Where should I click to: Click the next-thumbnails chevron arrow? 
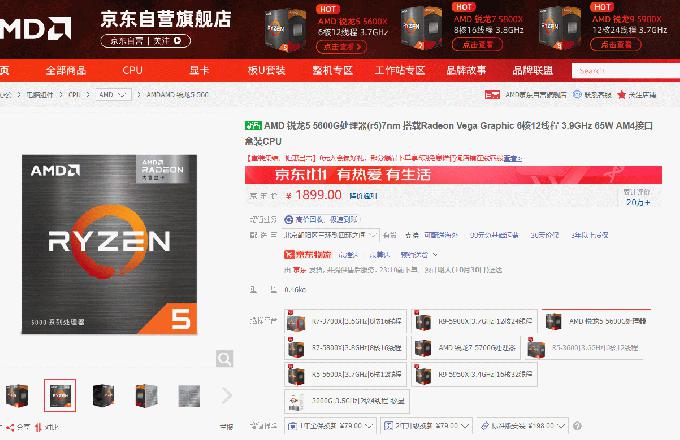click(x=227, y=395)
